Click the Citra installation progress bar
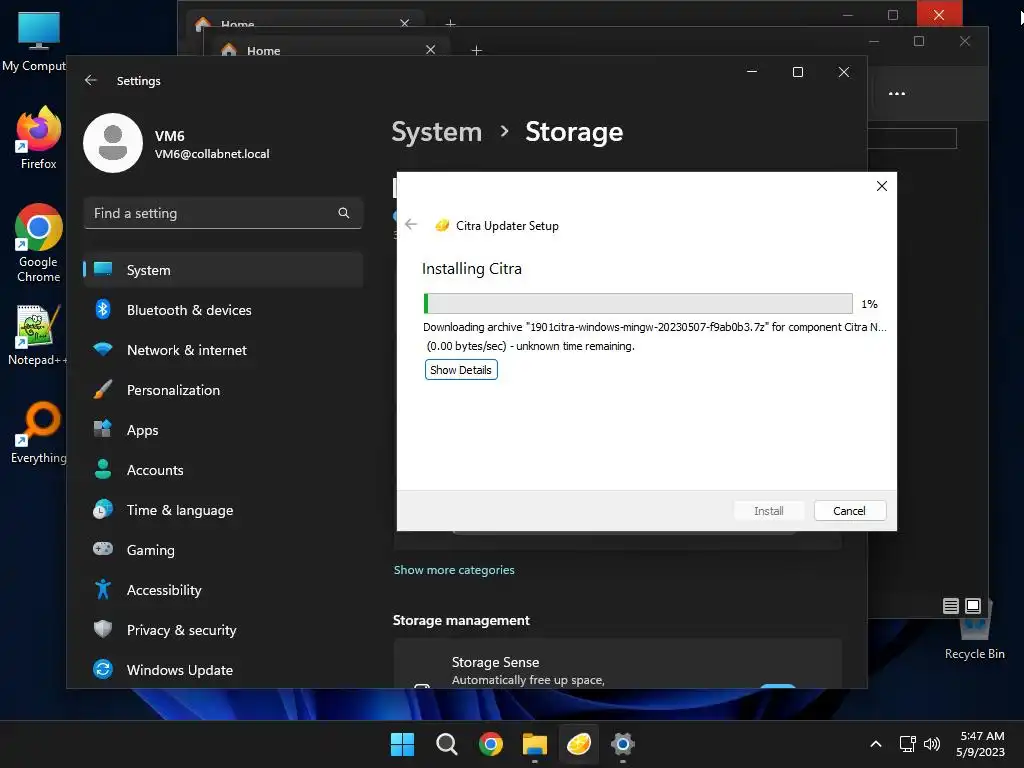 [x=638, y=303]
